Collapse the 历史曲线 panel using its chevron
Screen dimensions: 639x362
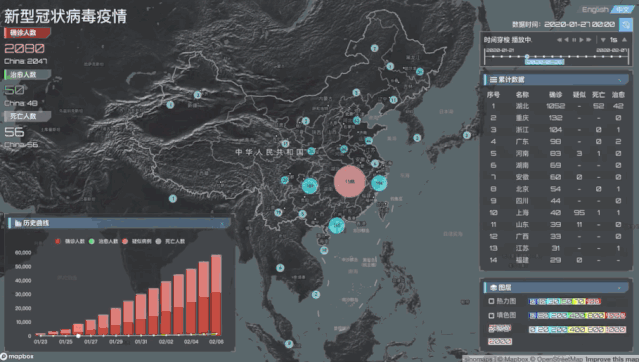tap(223, 223)
